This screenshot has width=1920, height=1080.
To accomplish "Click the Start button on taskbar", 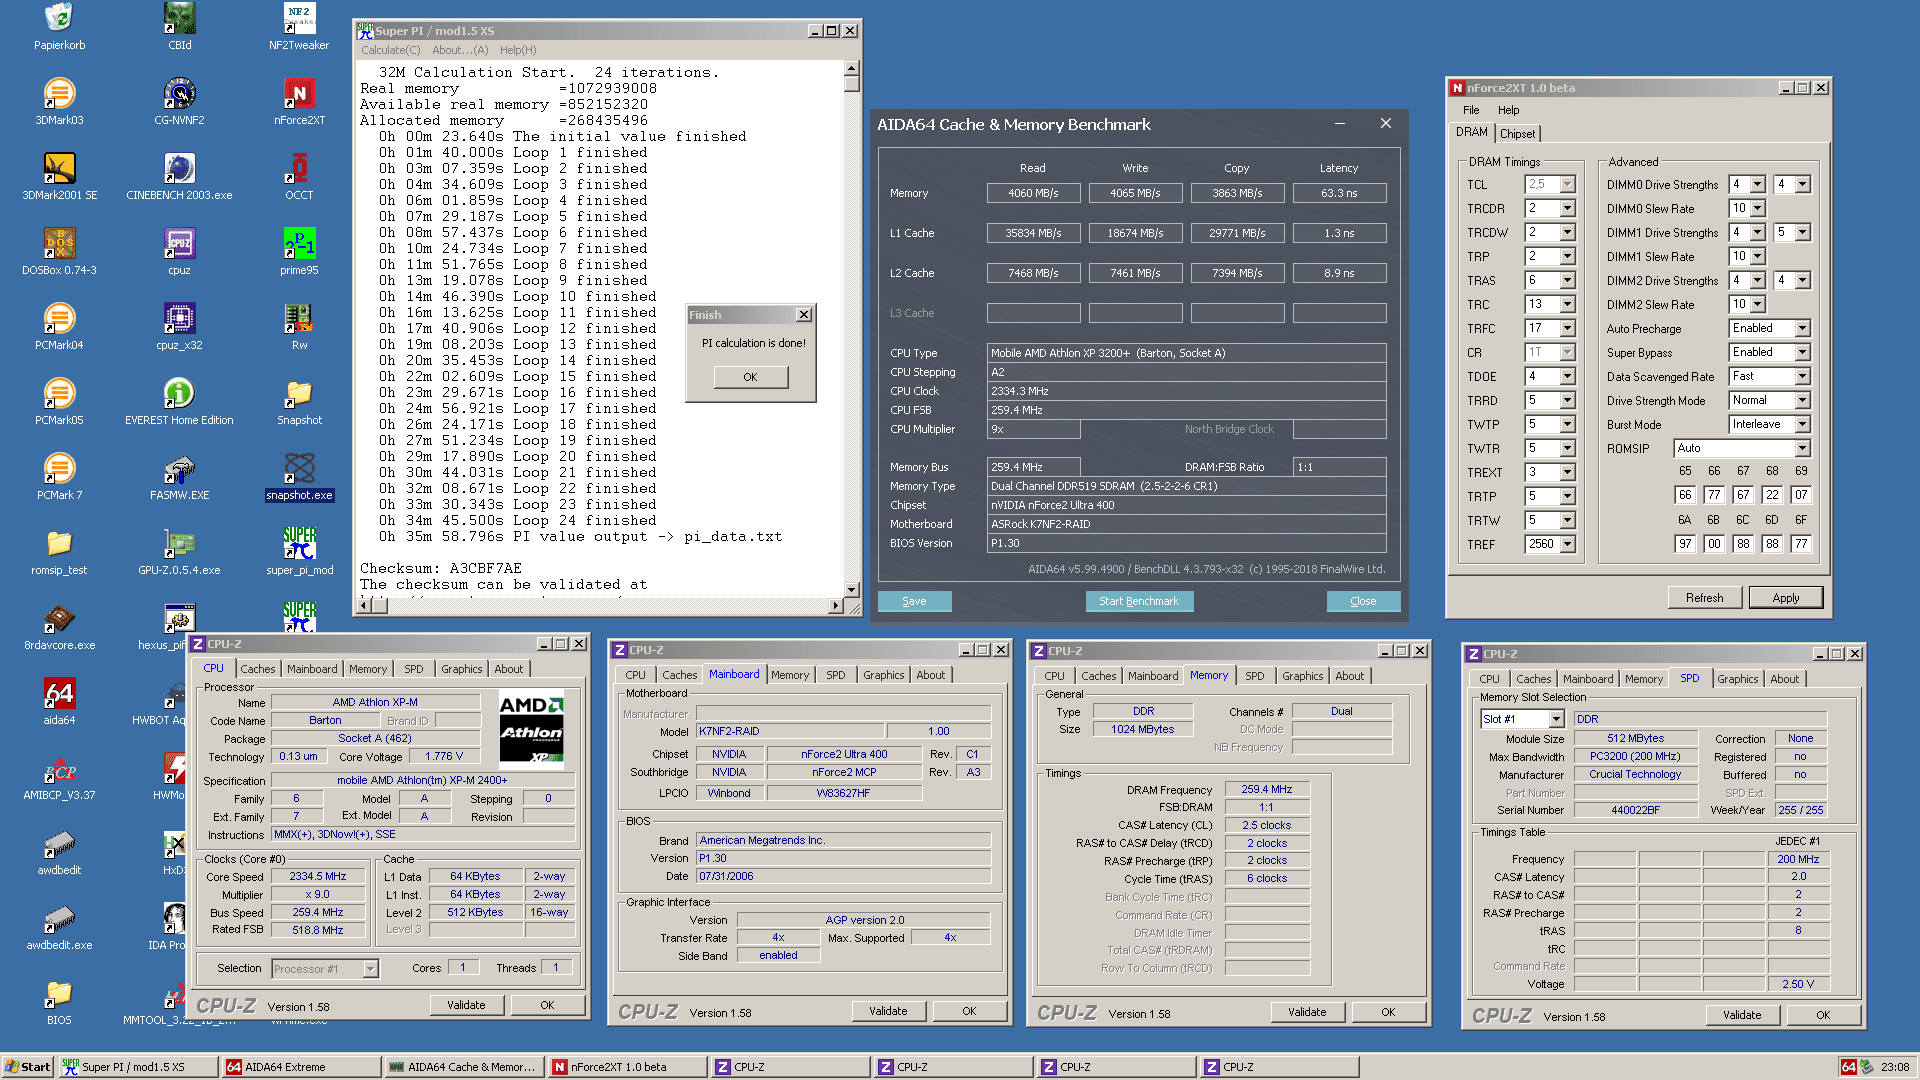I will [28, 1067].
